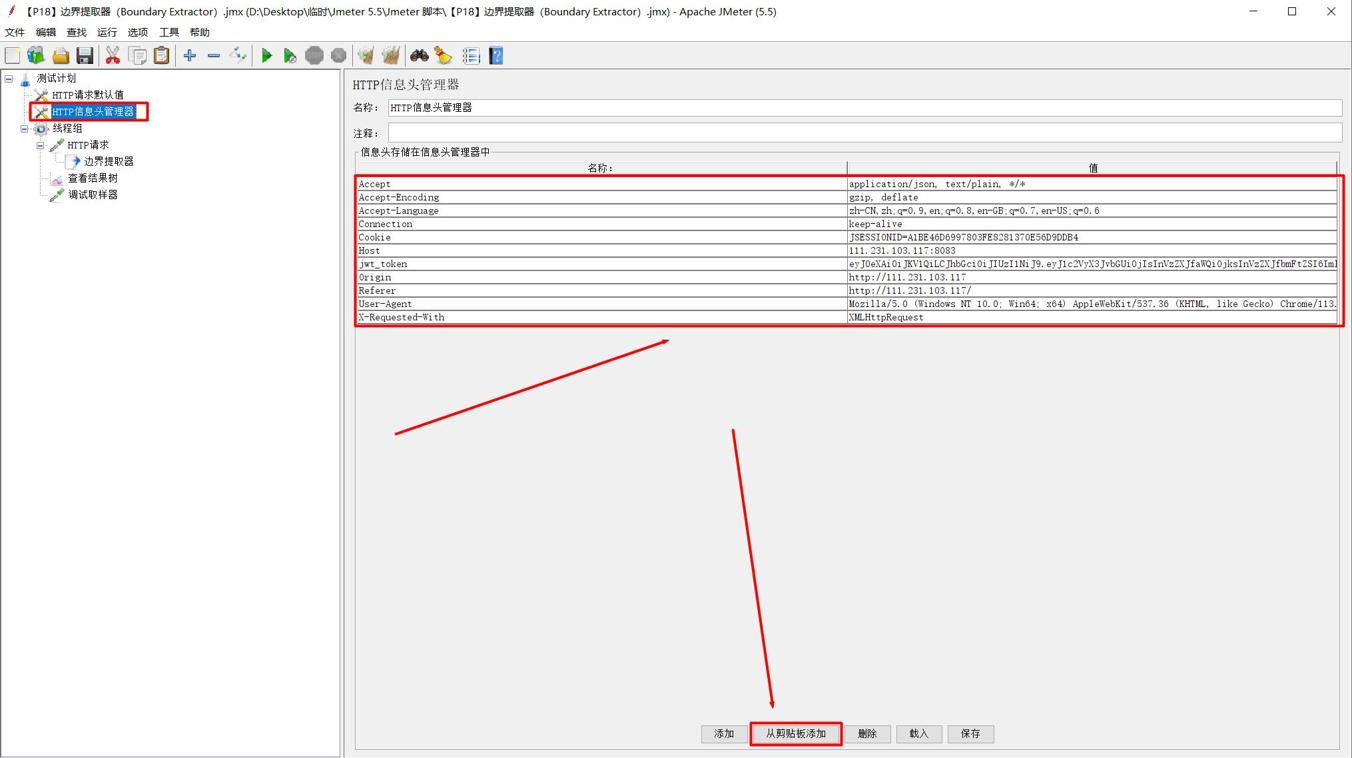Select 边界提取器 in the tree
The height and width of the screenshot is (758, 1352).
(108, 162)
